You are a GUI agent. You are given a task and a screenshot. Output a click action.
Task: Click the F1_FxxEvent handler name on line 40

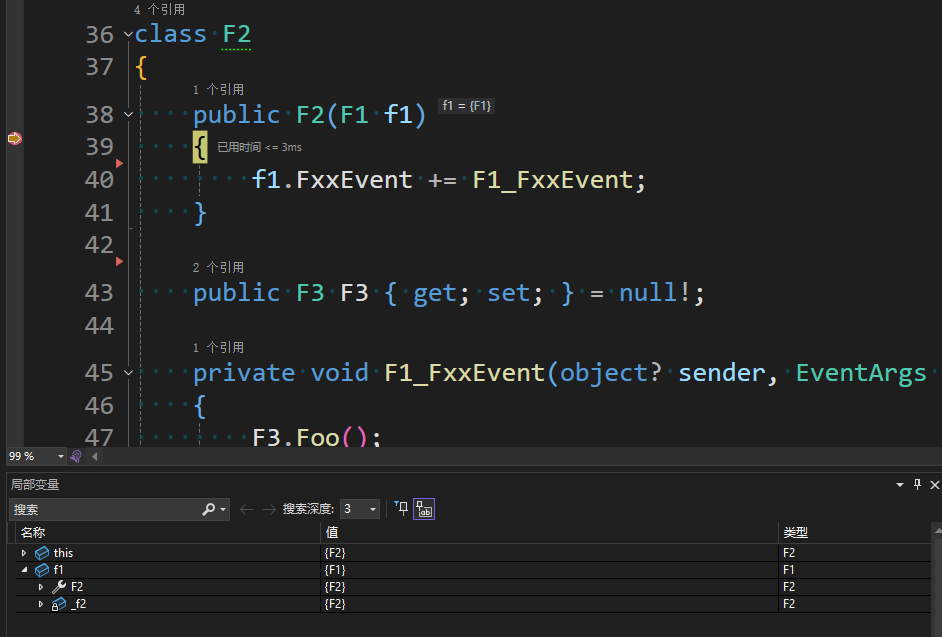[x=553, y=180]
